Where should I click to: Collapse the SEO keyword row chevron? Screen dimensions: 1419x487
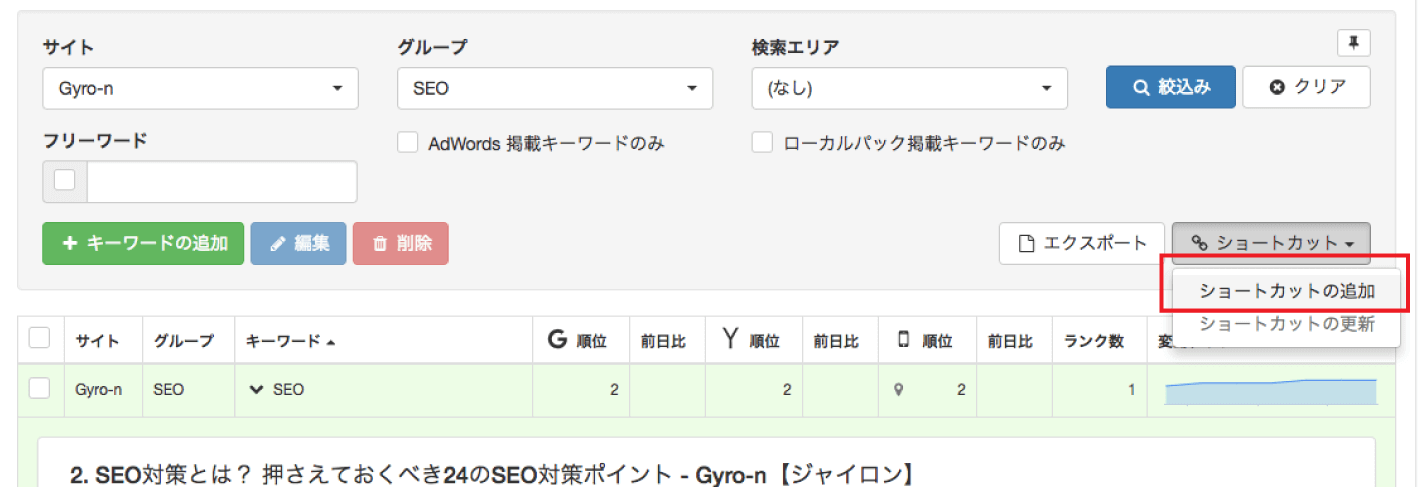[x=256, y=390]
